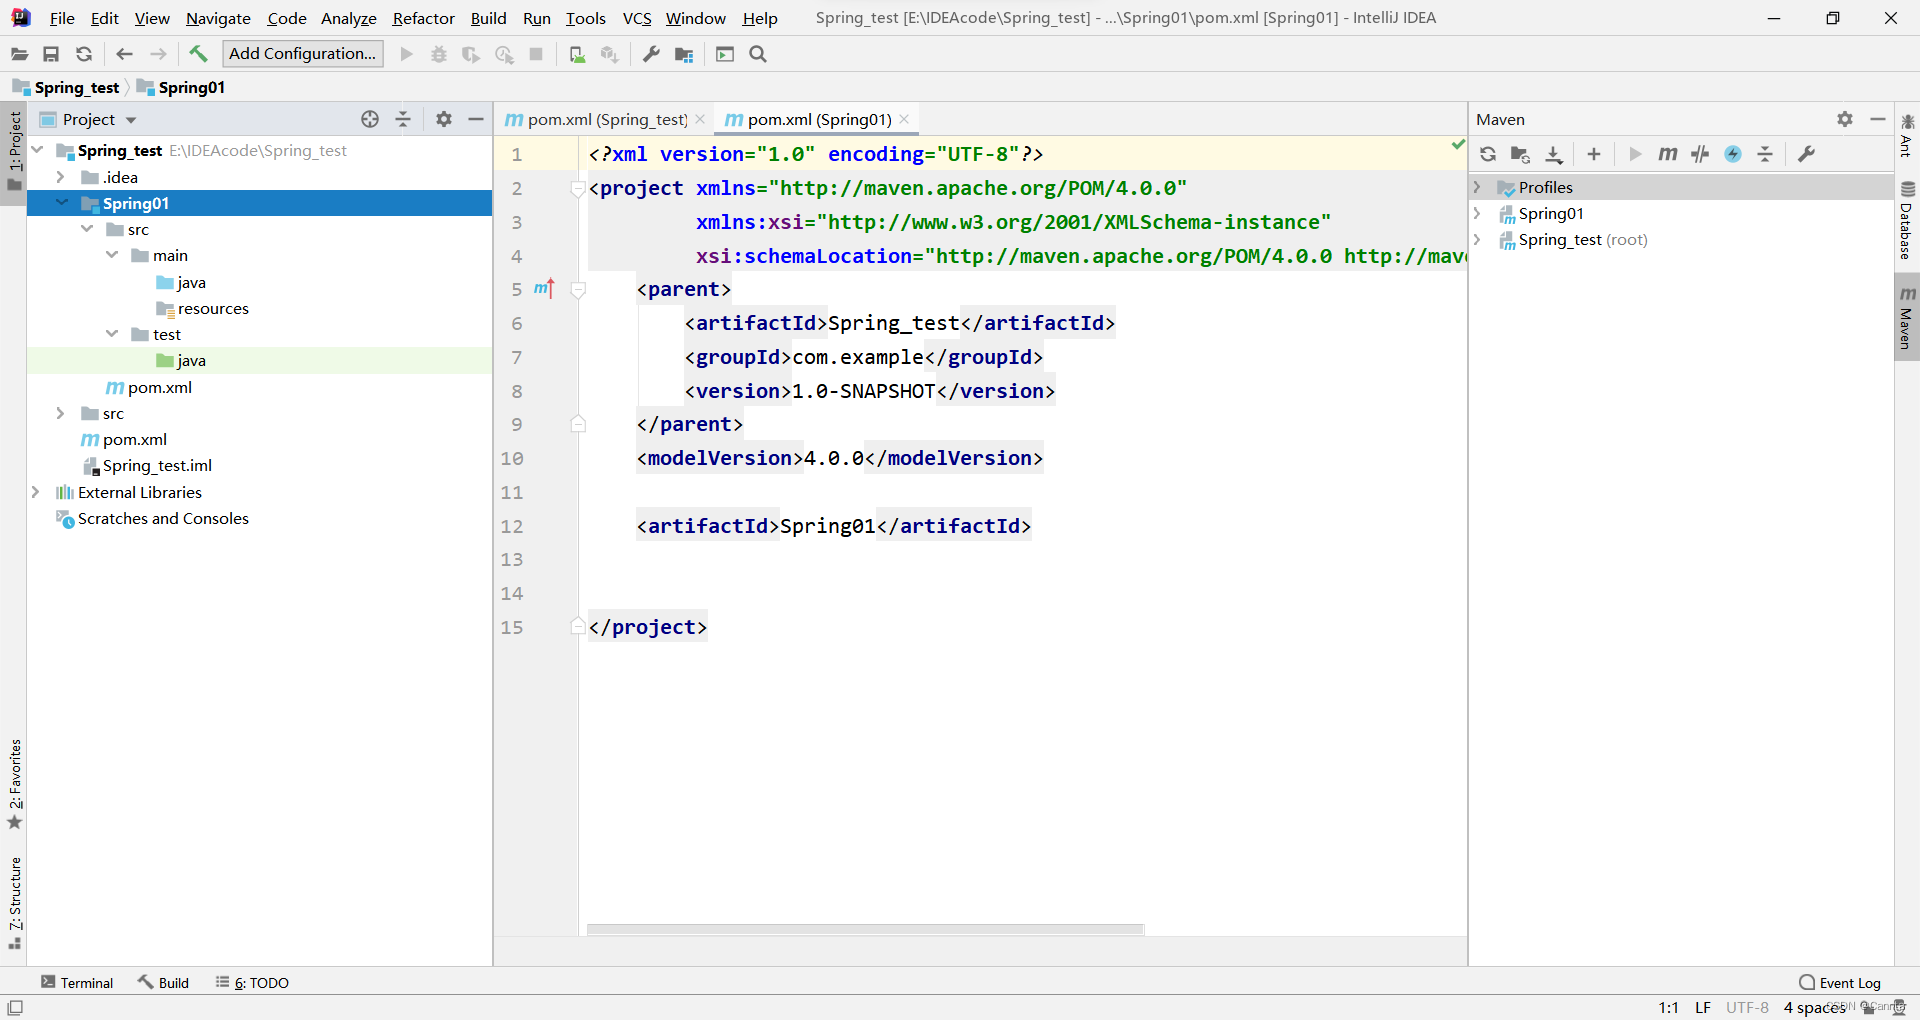Toggle the Structure side tool window

click(14, 902)
